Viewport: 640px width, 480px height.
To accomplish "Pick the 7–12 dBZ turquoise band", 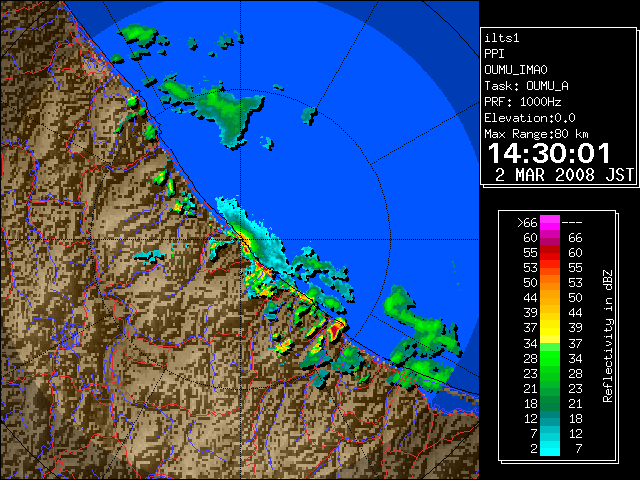I will coord(550,434).
